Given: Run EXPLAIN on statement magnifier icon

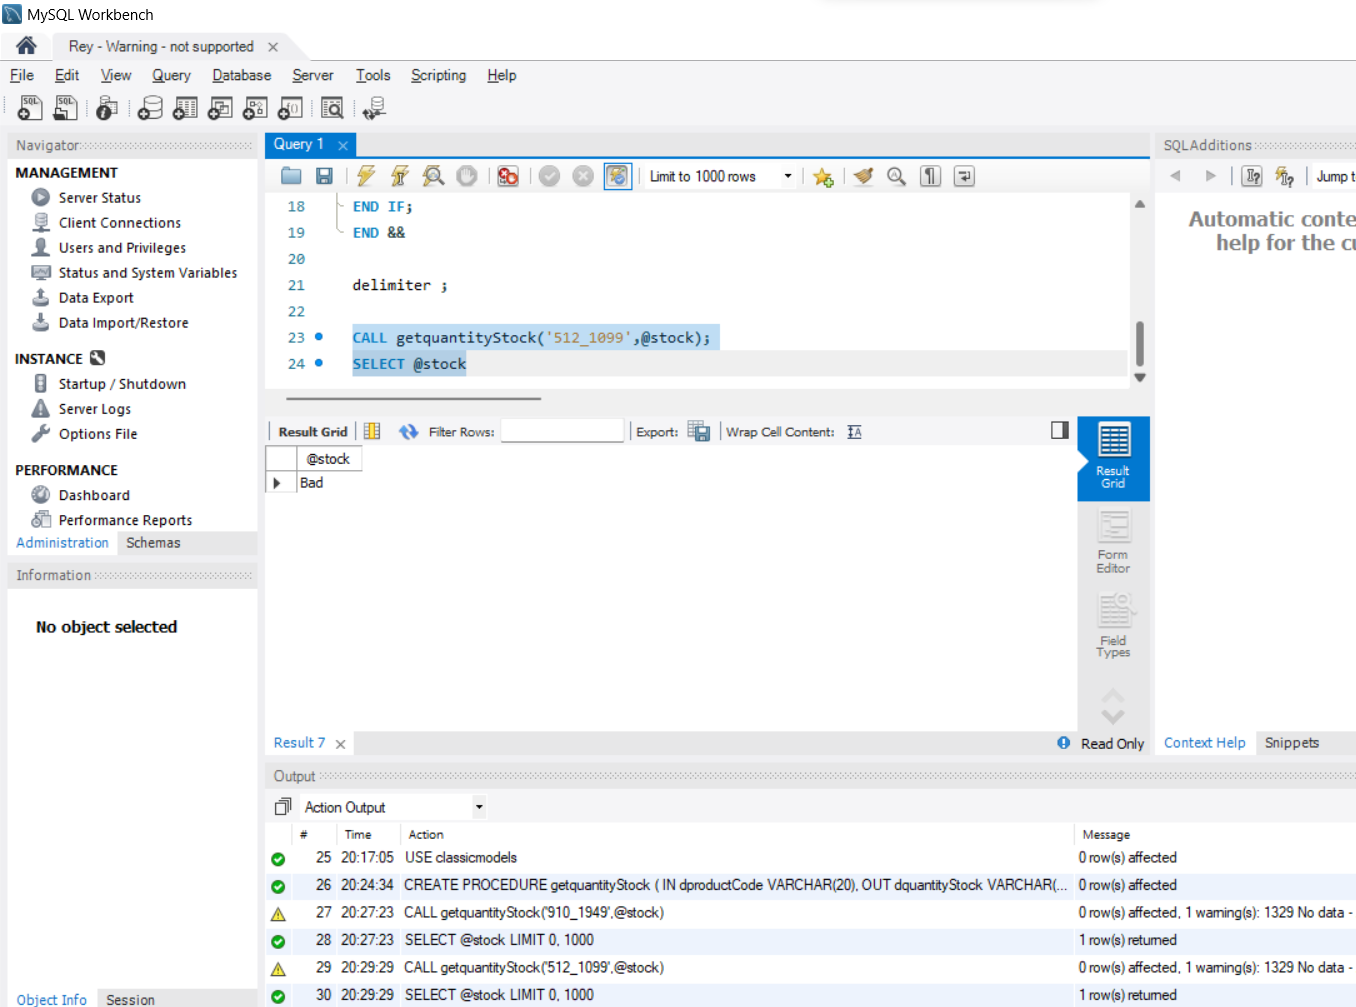Looking at the screenshot, I should click(433, 176).
